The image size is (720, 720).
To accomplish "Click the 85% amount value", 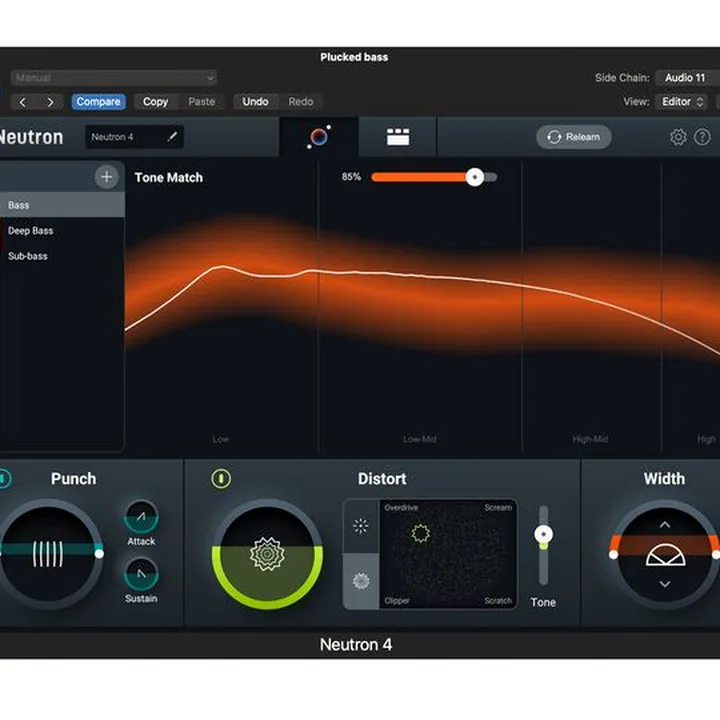I will point(351,177).
